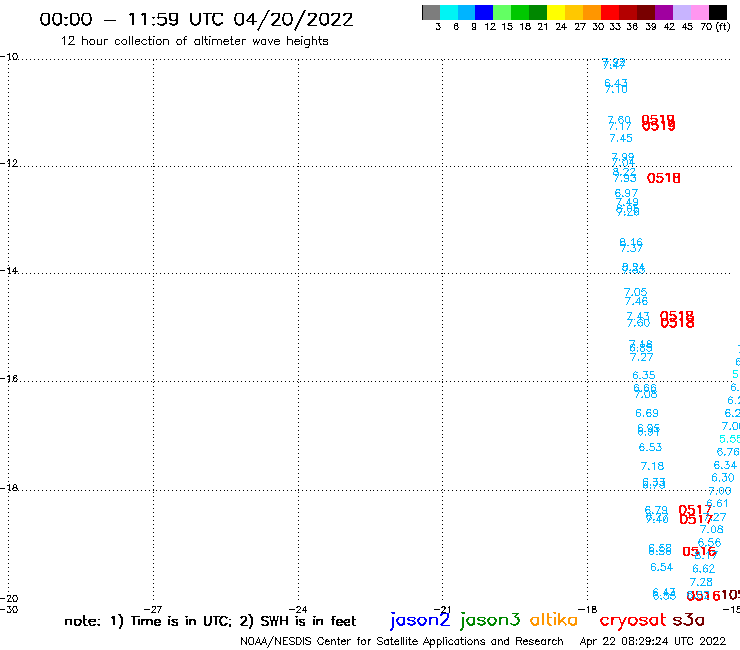
Task: Click the wave height value '6.62'
Action: pyautogui.click(x=704, y=569)
